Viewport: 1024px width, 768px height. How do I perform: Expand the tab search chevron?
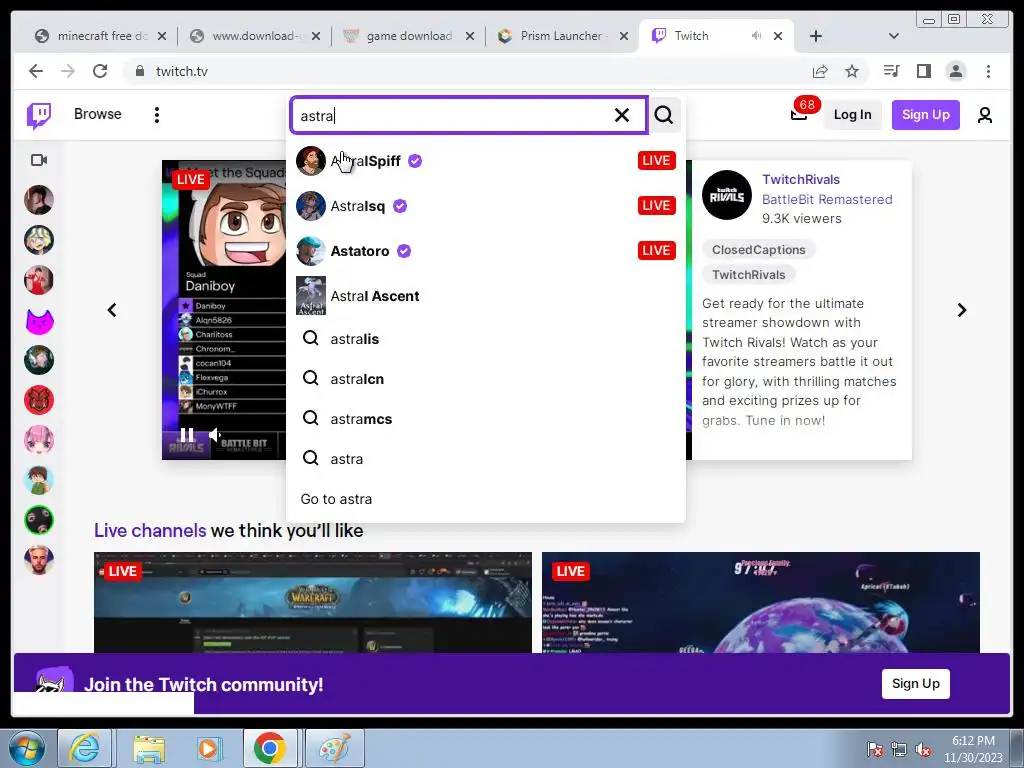[894, 36]
